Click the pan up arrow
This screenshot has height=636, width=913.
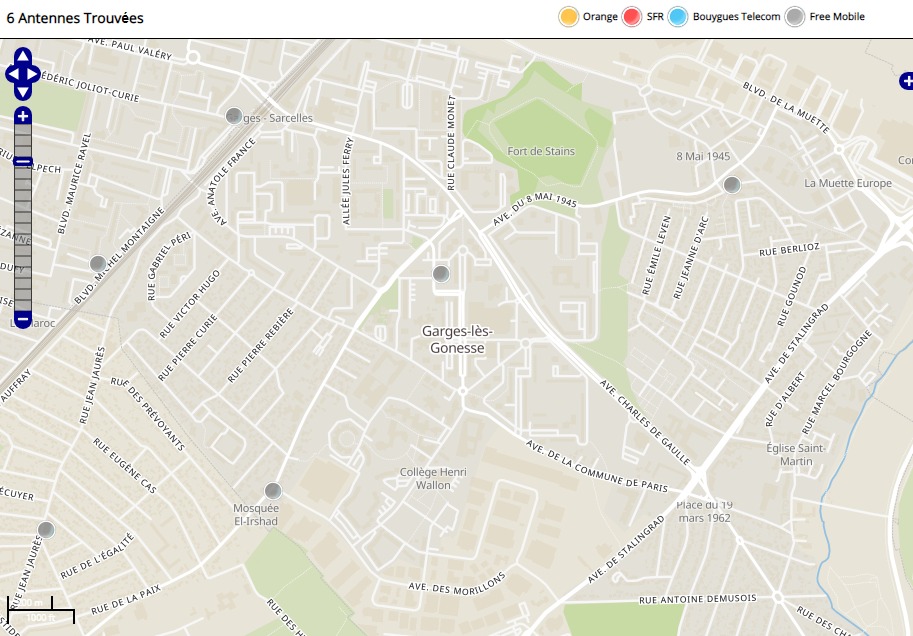point(23,57)
